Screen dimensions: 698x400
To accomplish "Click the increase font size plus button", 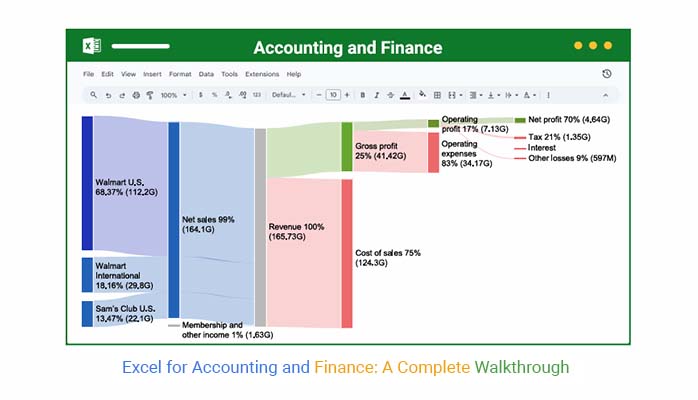I will (x=347, y=95).
